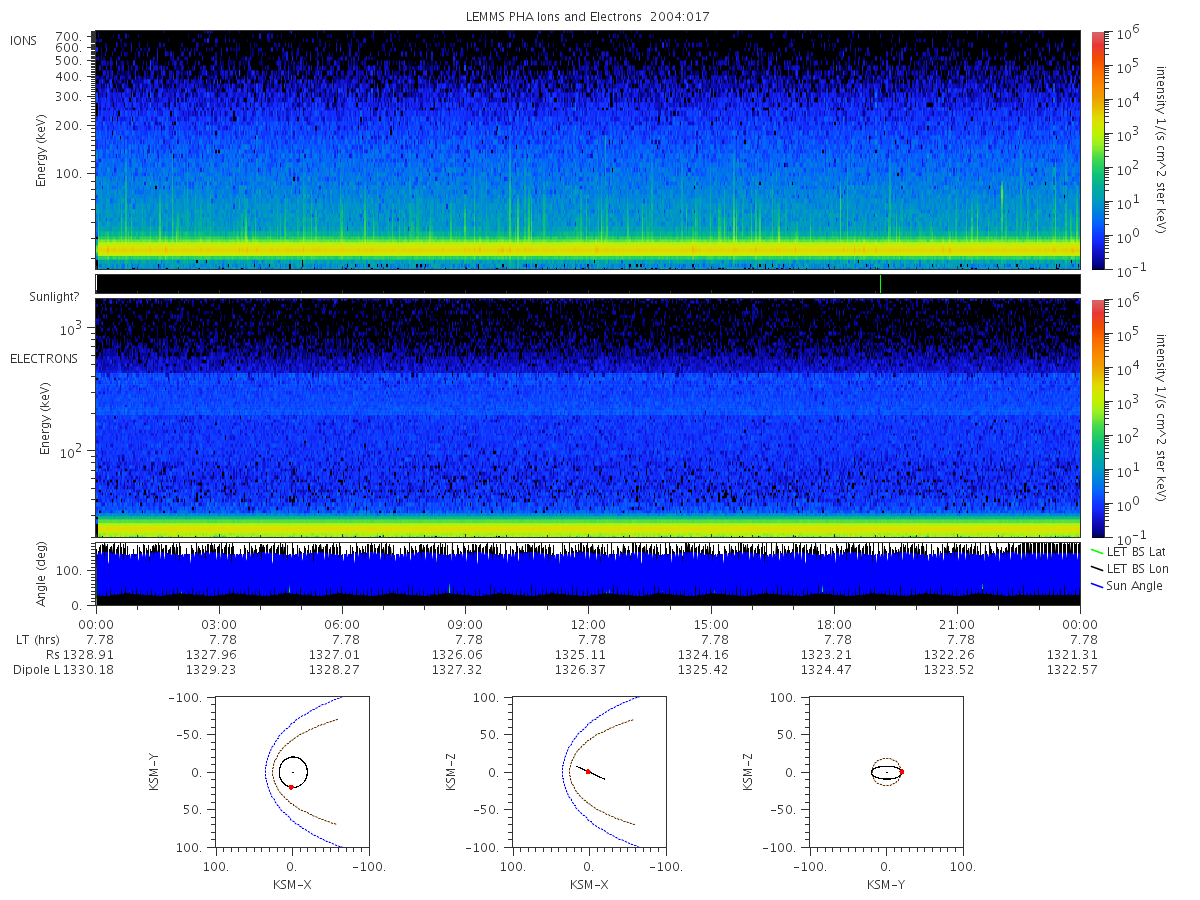Click the 18:00 time tick label
This screenshot has width=1200, height=900.
click(834, 625)
